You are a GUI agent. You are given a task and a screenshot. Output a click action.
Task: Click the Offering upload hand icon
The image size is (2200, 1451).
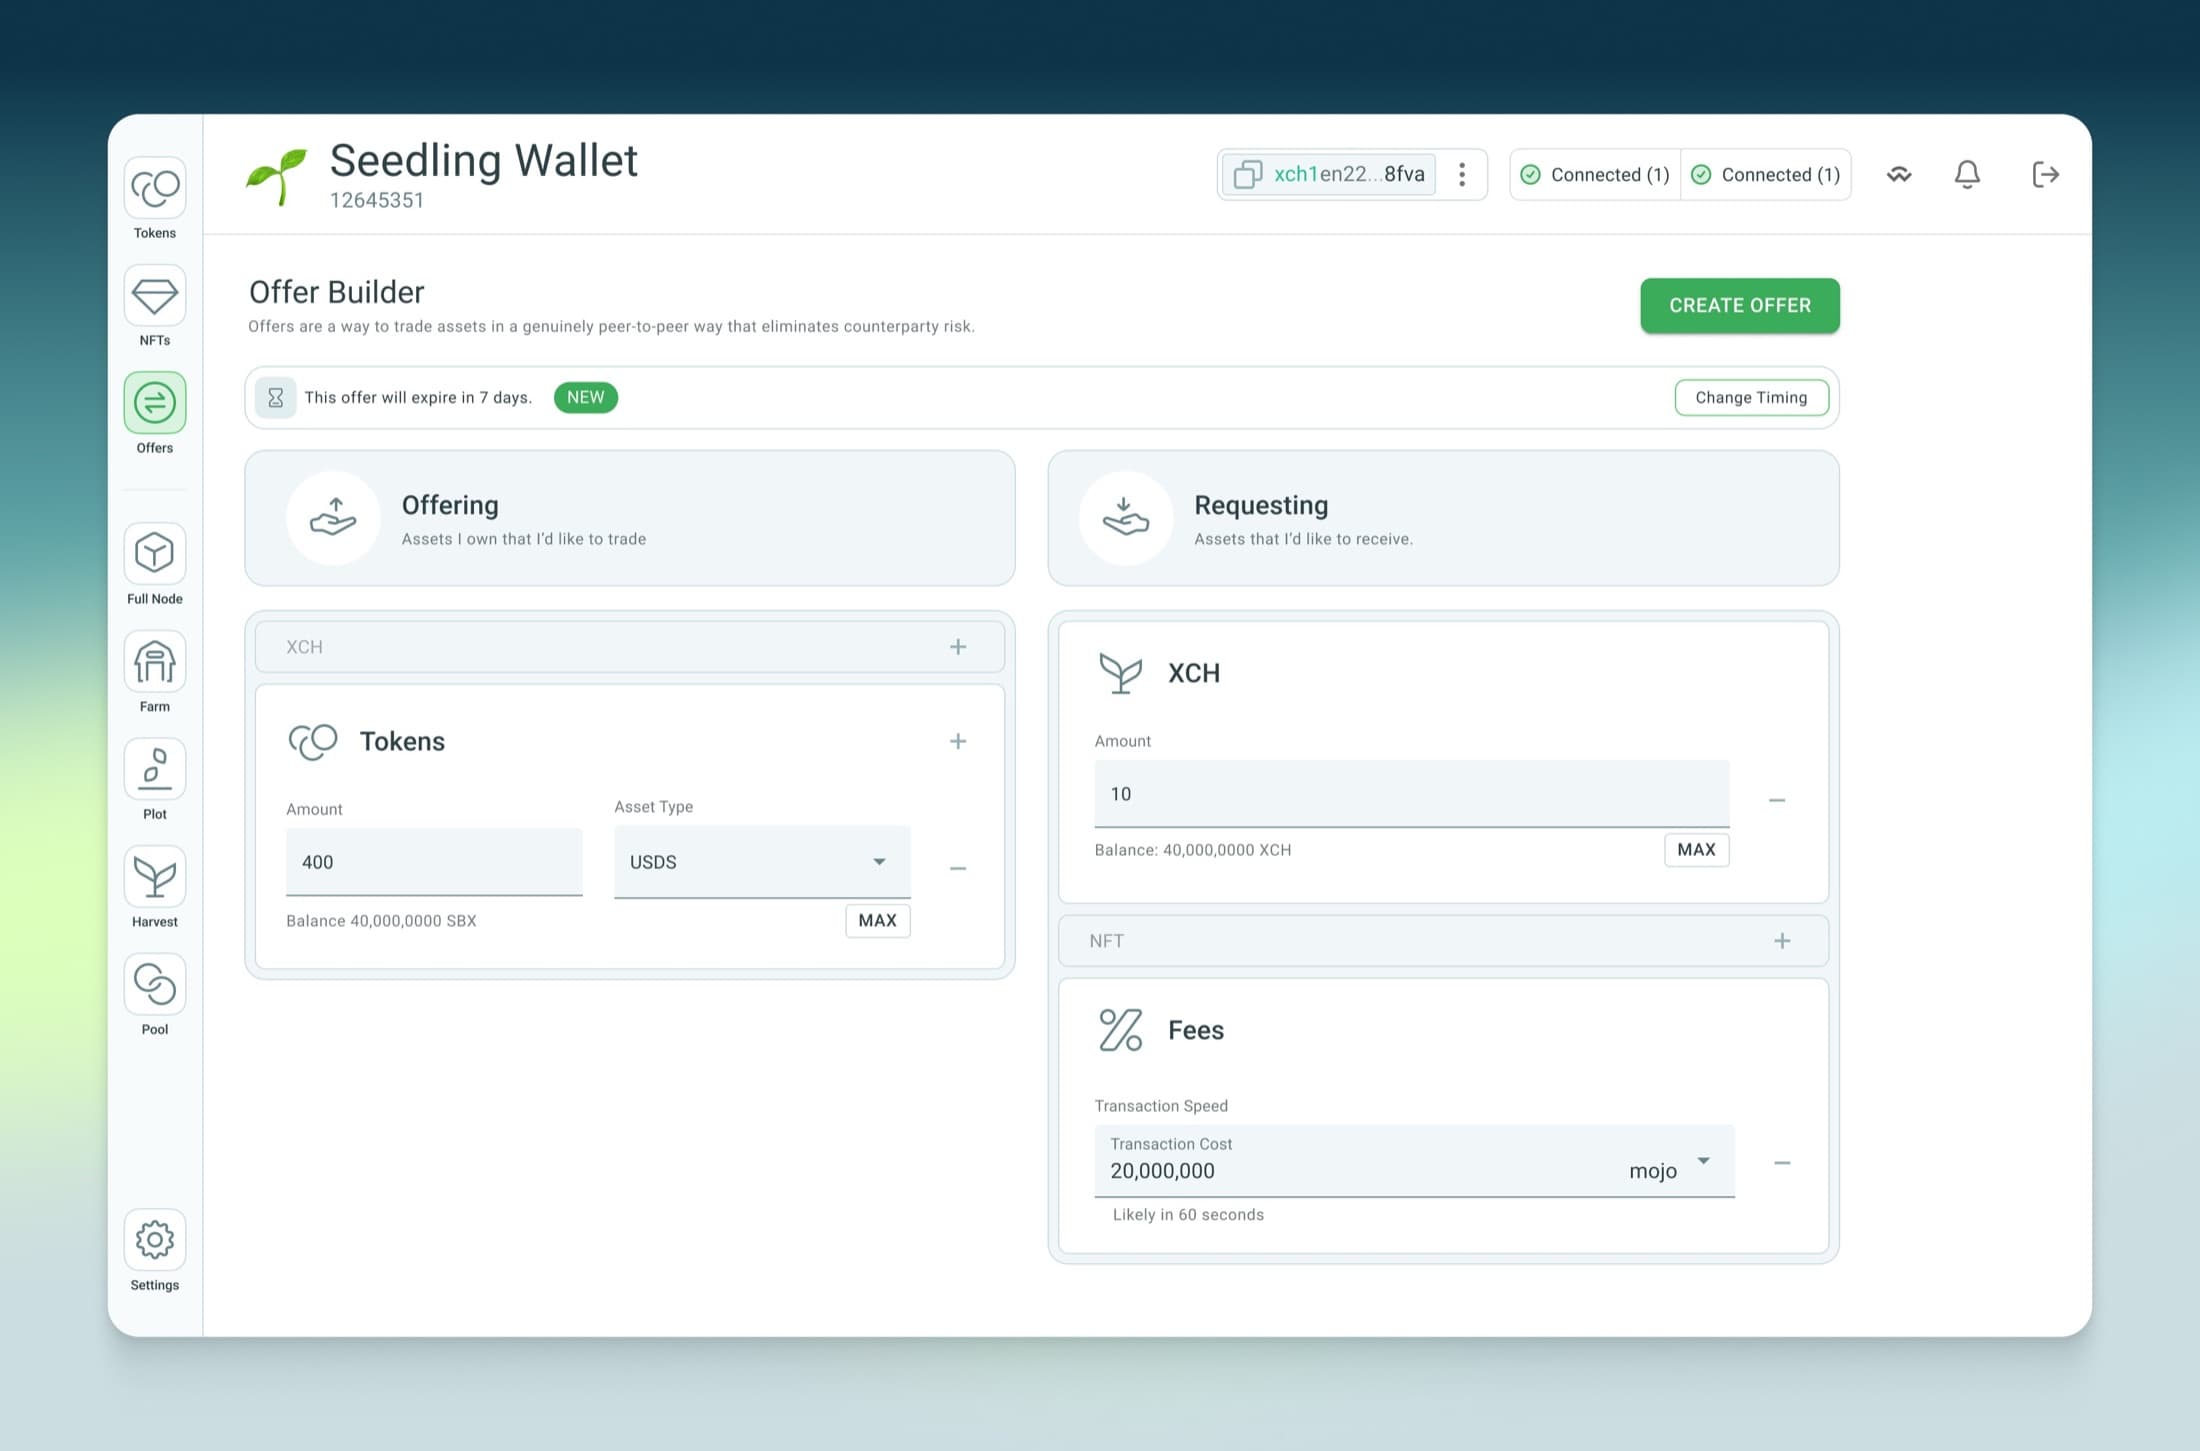(x=333, y=518)
